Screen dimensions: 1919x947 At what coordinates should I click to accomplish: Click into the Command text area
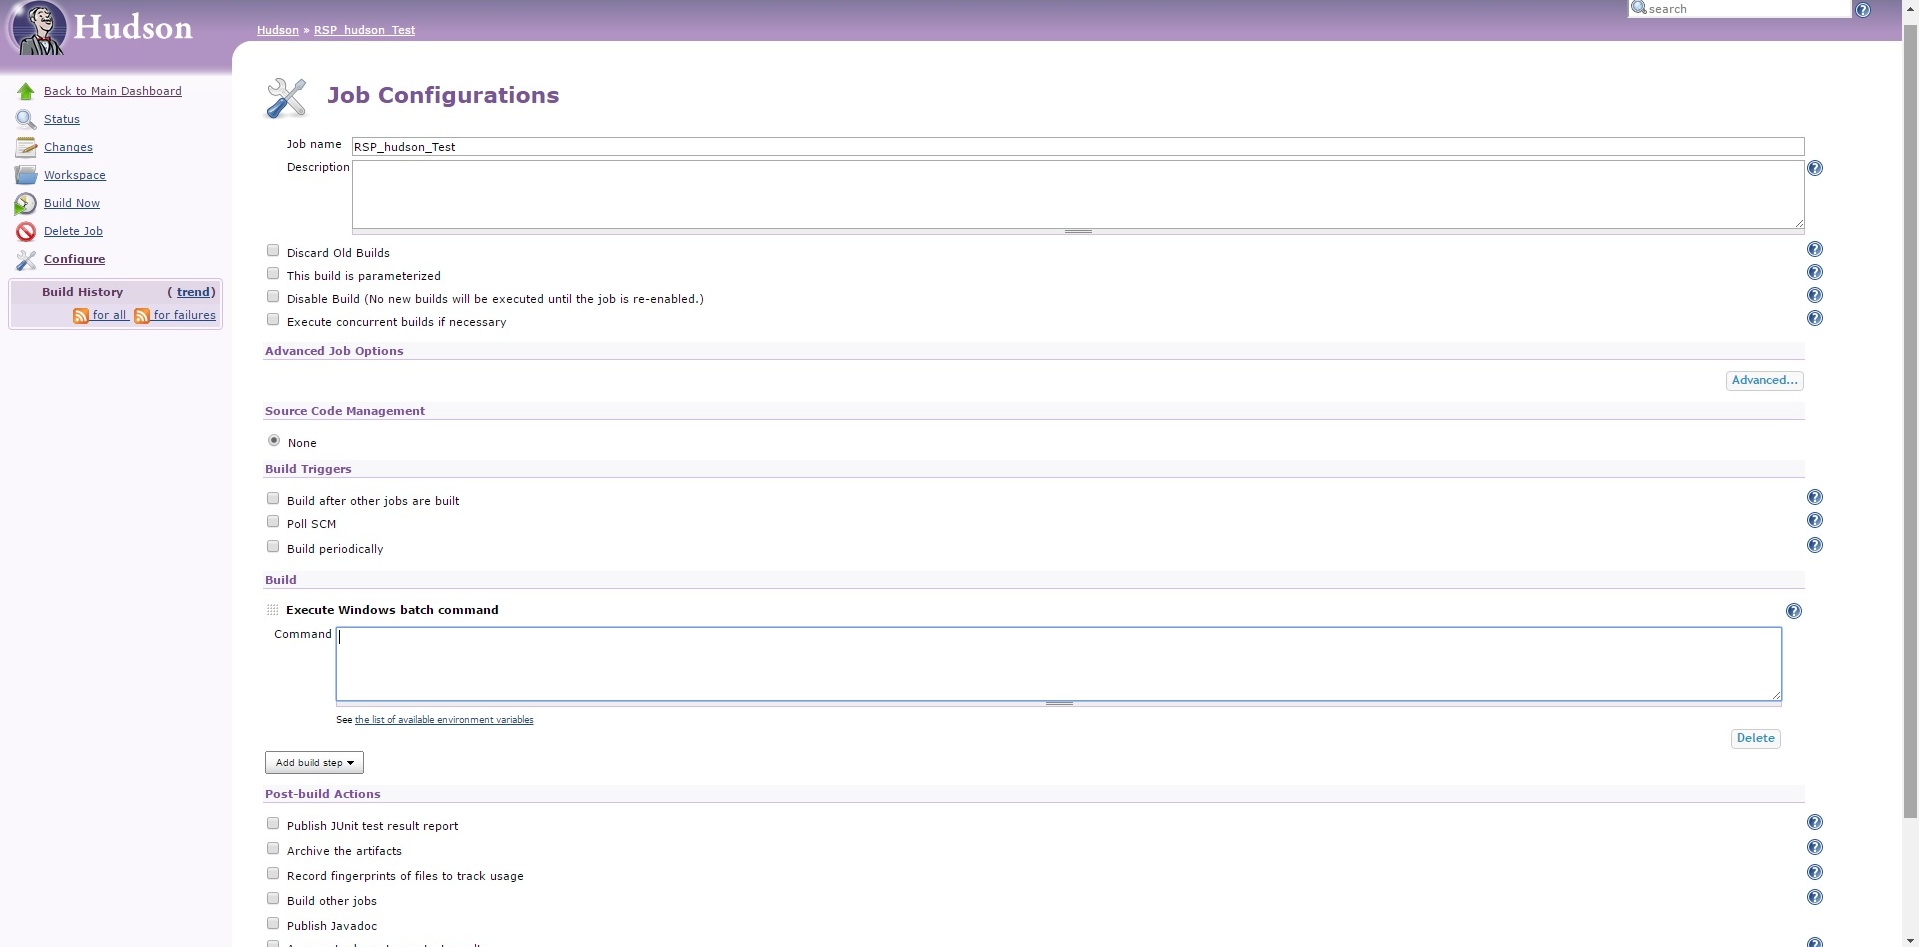[x=1059, y=664]
